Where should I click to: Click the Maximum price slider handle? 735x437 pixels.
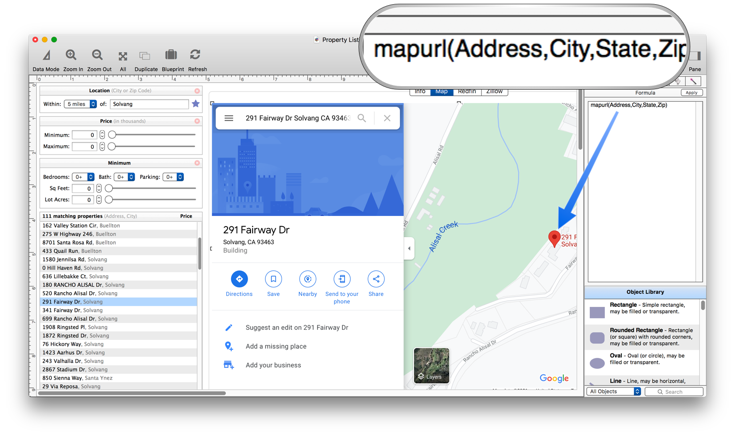112,147
